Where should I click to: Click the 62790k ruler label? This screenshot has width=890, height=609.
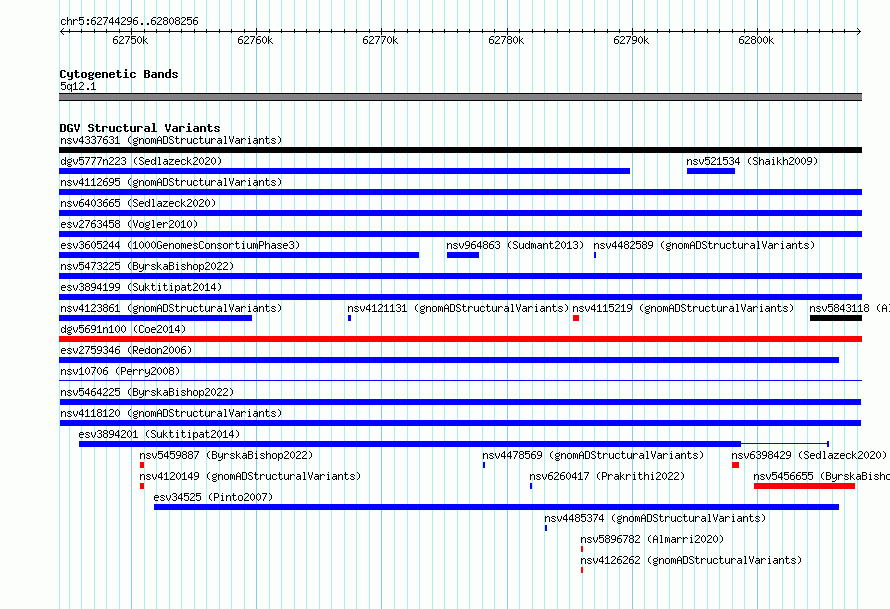(x=631, y=40)
